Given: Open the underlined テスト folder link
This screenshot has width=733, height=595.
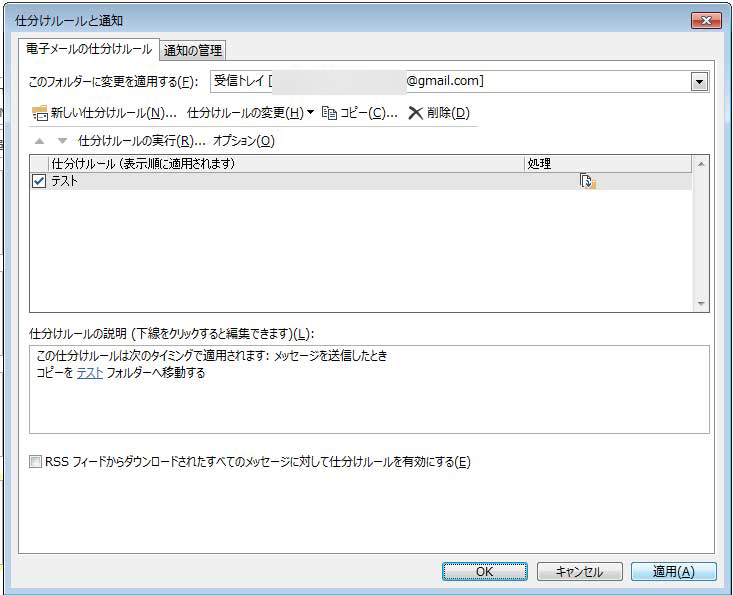Looking at the screenshot, I should pyautogui.click(x=90, y=373).
